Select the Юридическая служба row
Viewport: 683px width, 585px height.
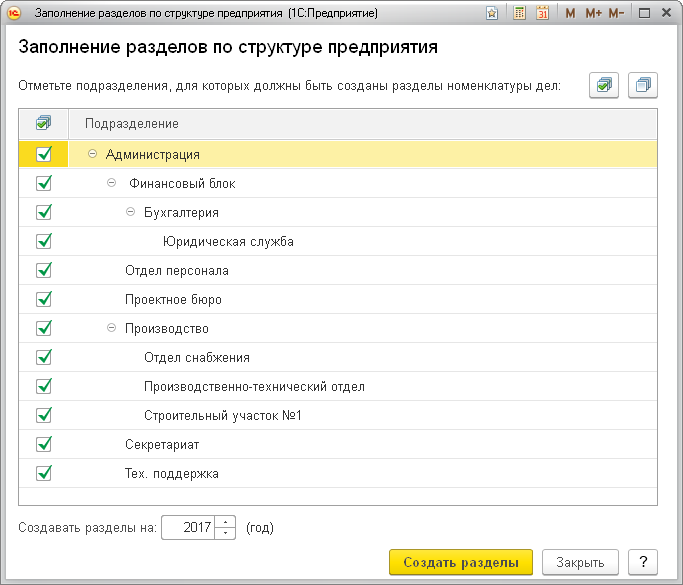(x=338, y=241)
